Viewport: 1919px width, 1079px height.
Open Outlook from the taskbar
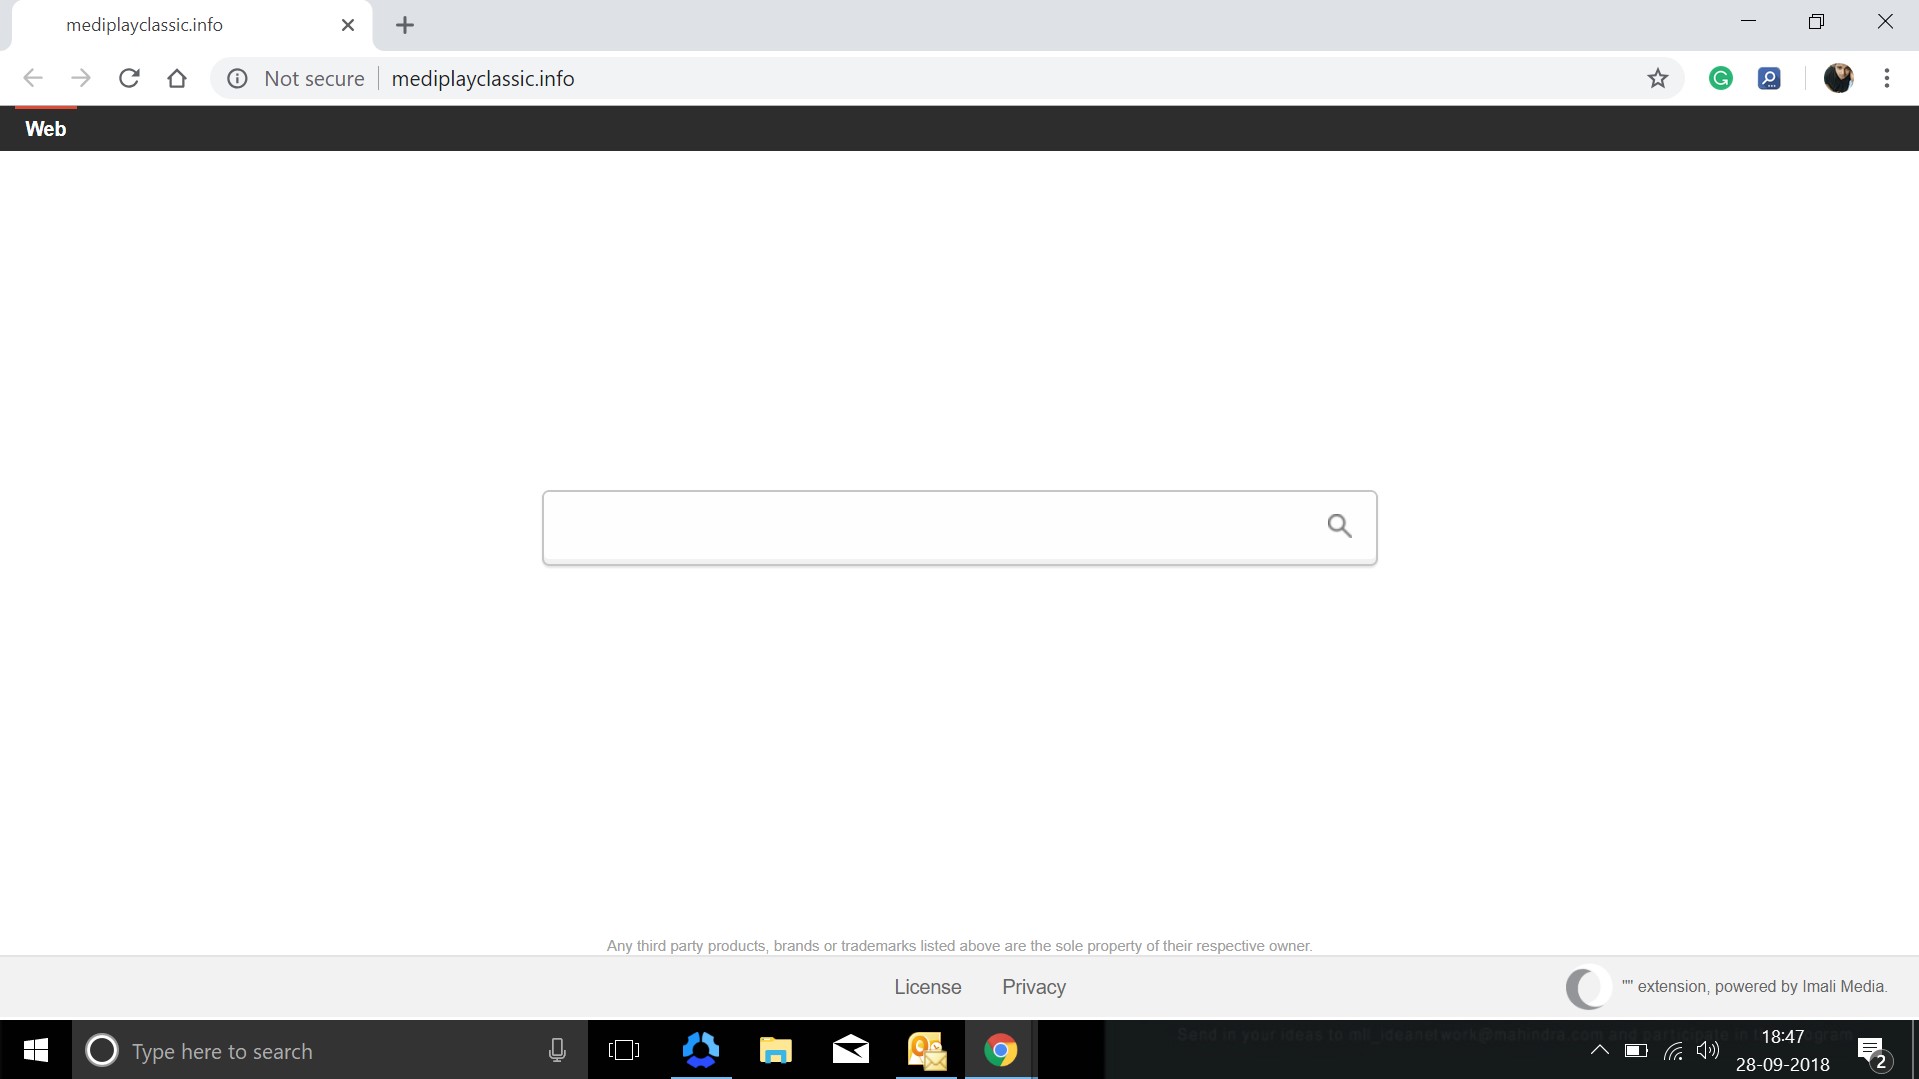pos(925,1050)
